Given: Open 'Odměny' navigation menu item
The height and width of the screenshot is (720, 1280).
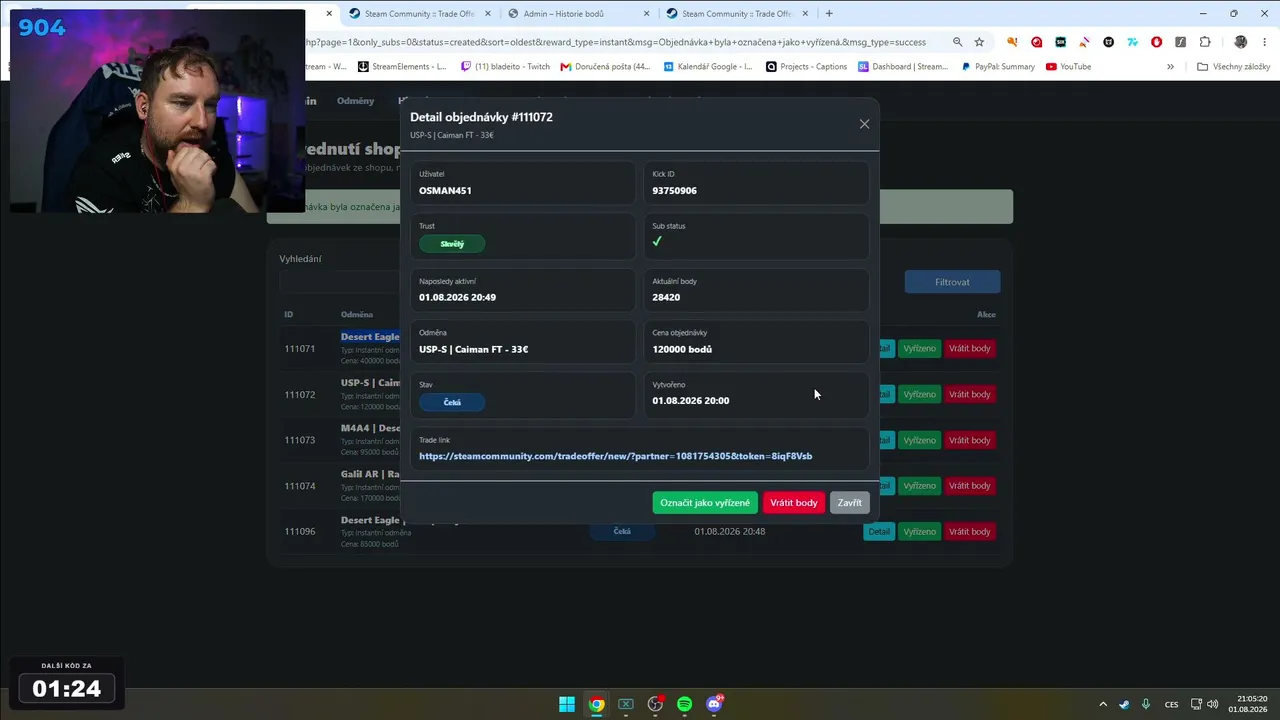Looking at the screenshot, I should [x=355, y=101].
